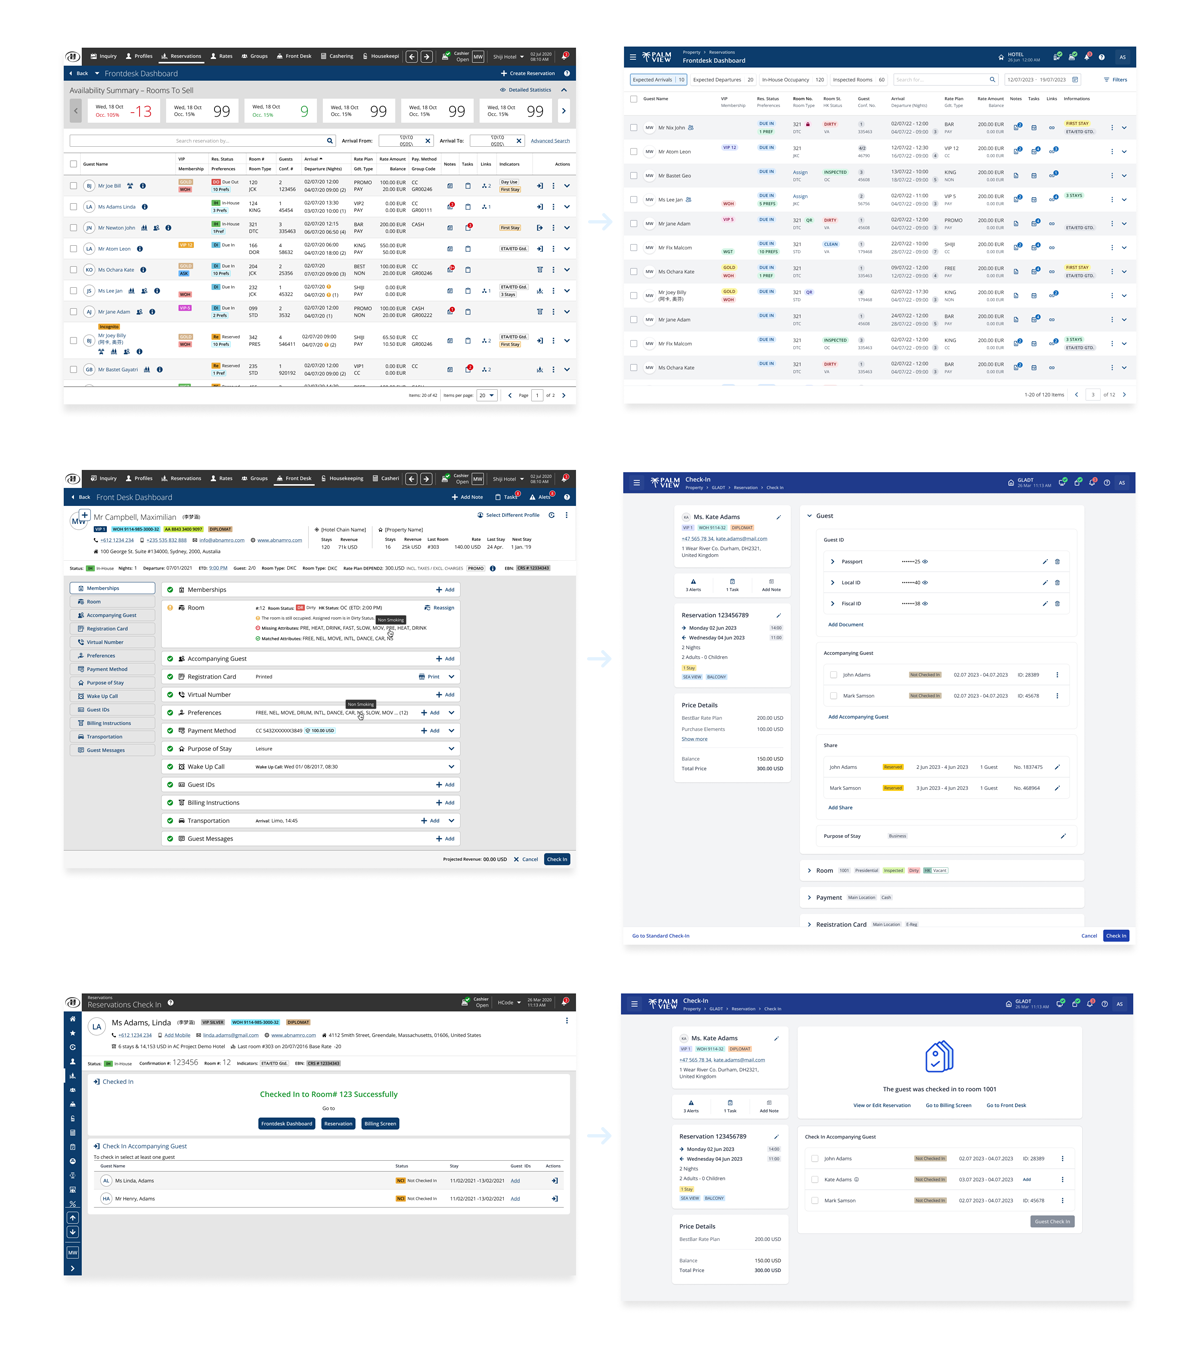
Task: Tick select-all checkbox in Palm View dashboard header
Action: coord(634,99)
